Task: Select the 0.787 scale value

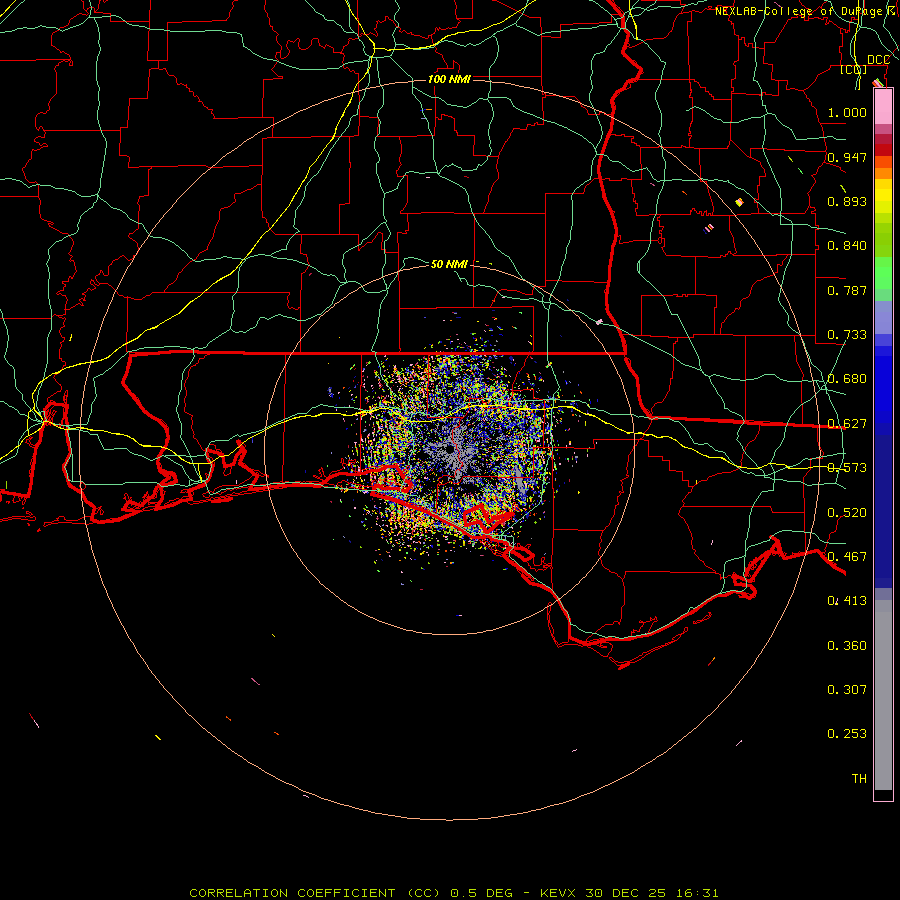Action: tap(847, 290)
